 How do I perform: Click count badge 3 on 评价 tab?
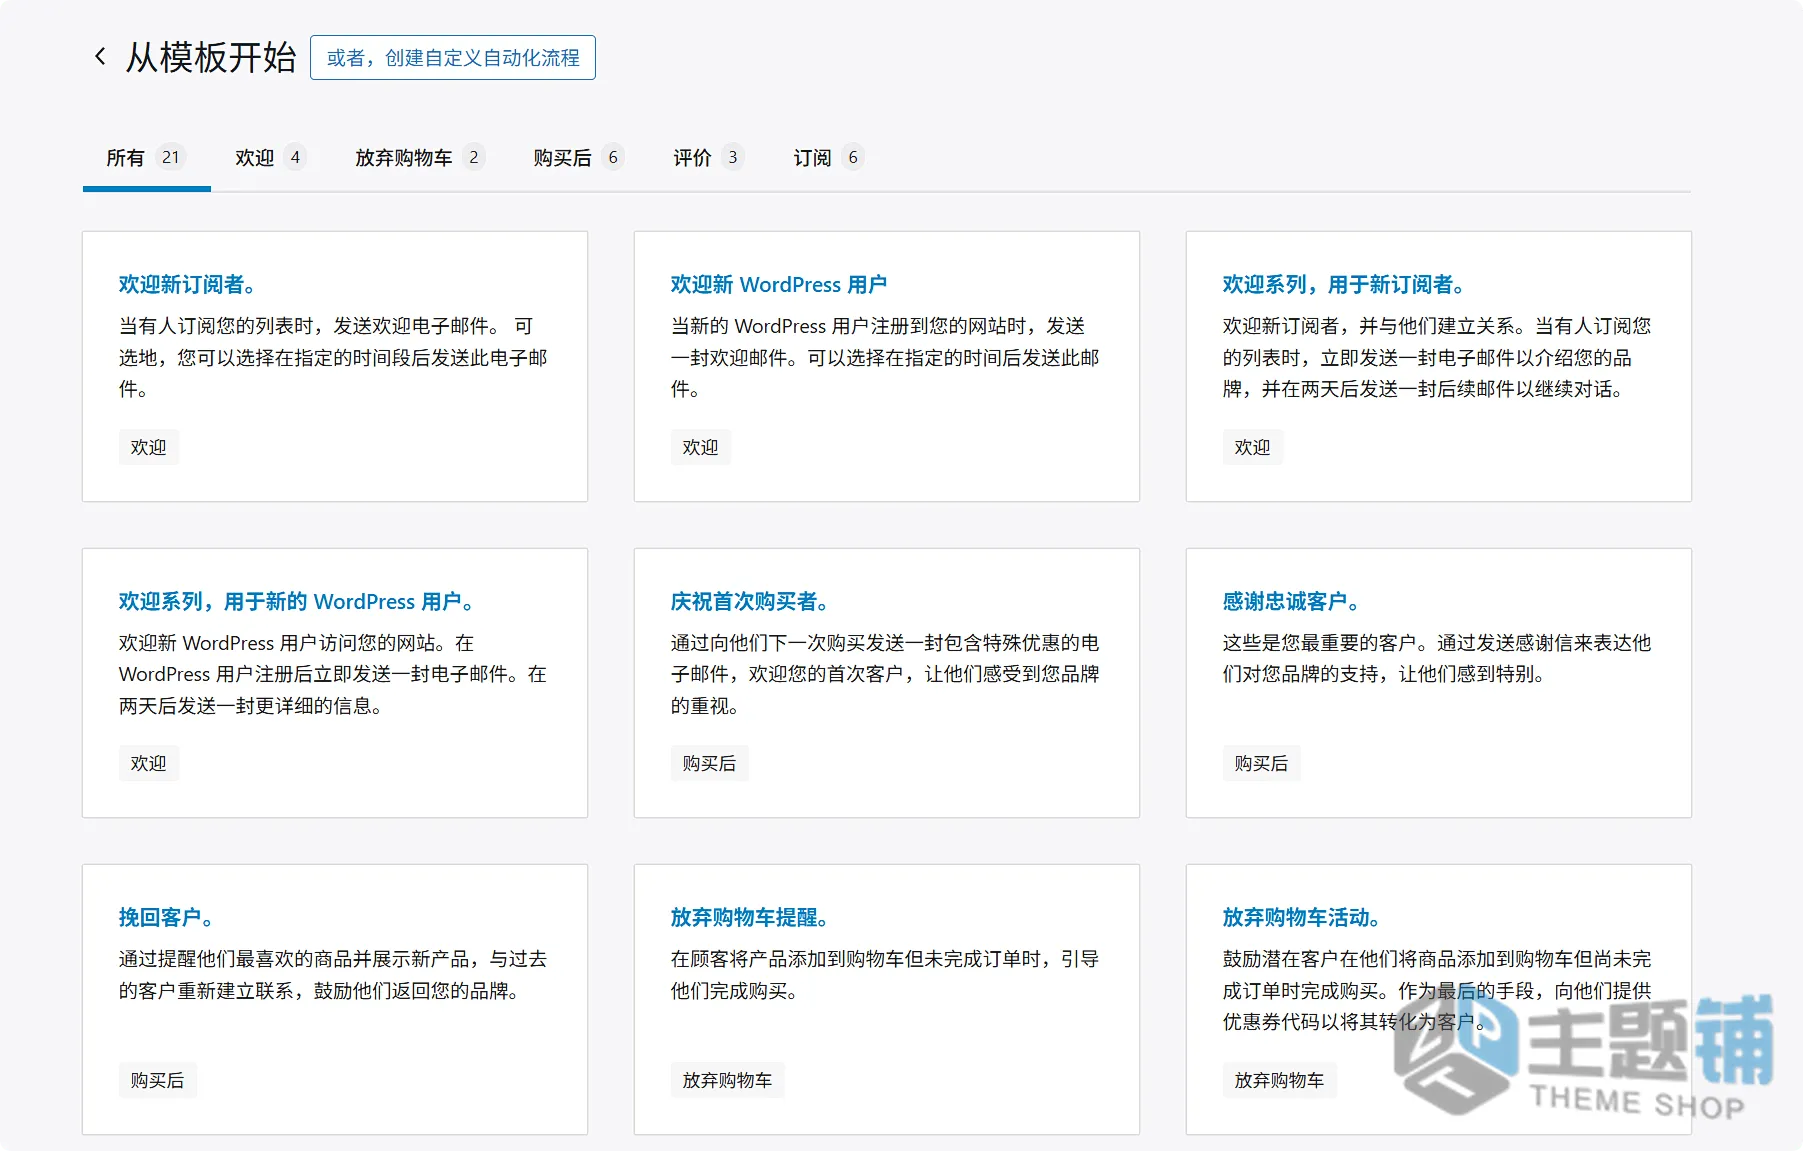tap(733, 158)
